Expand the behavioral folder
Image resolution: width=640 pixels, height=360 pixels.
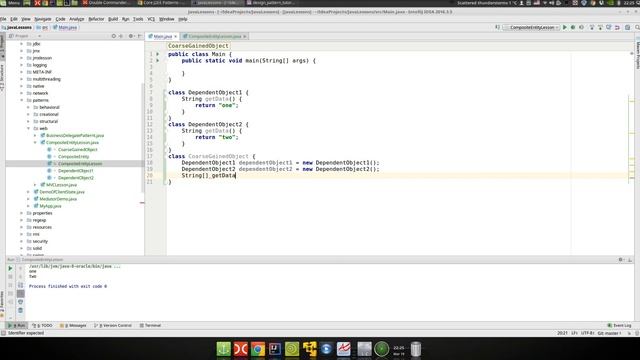click(x=29, y=107)
